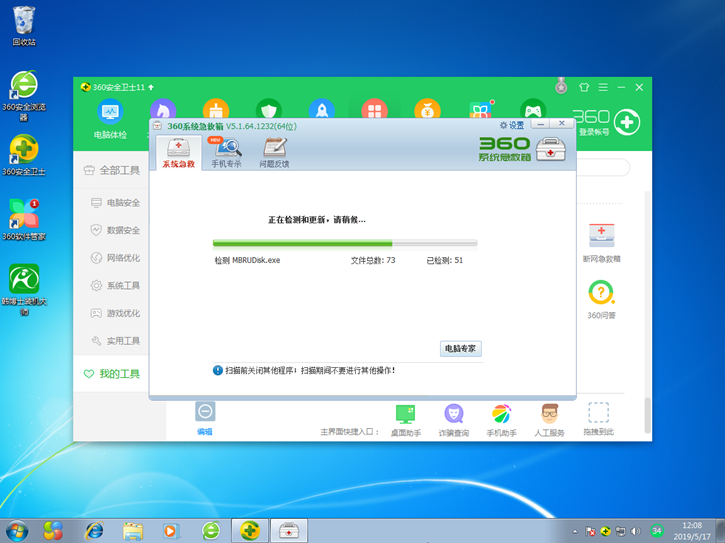Show hidden icons in system tray
Viewport: 725px width, 543px height.
point(575,530)
